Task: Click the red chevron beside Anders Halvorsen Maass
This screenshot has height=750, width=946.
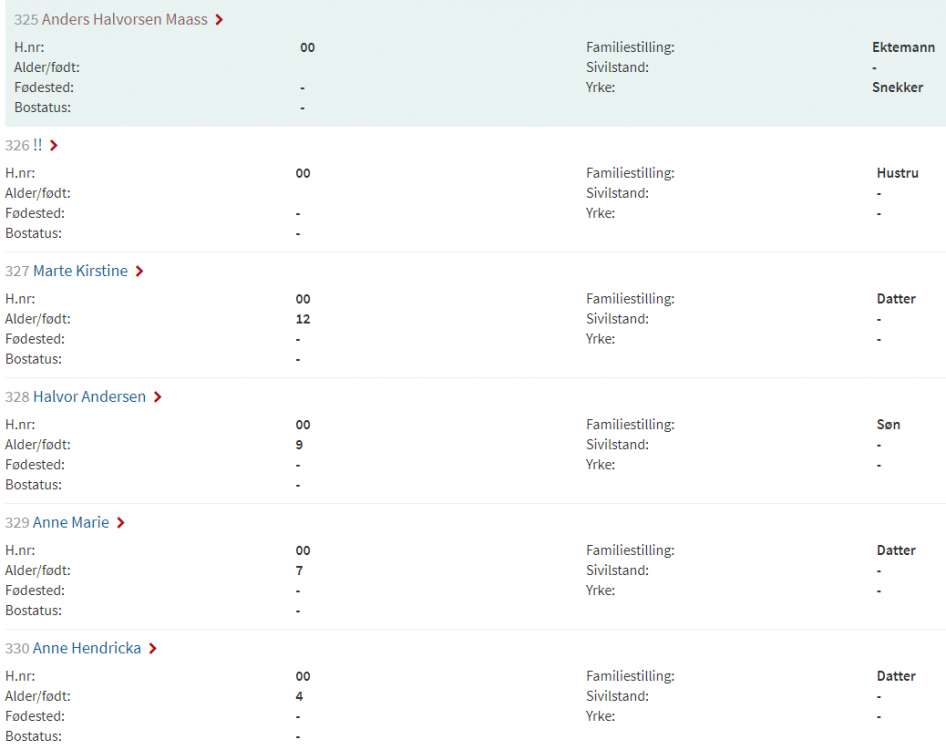Action: 219,20
